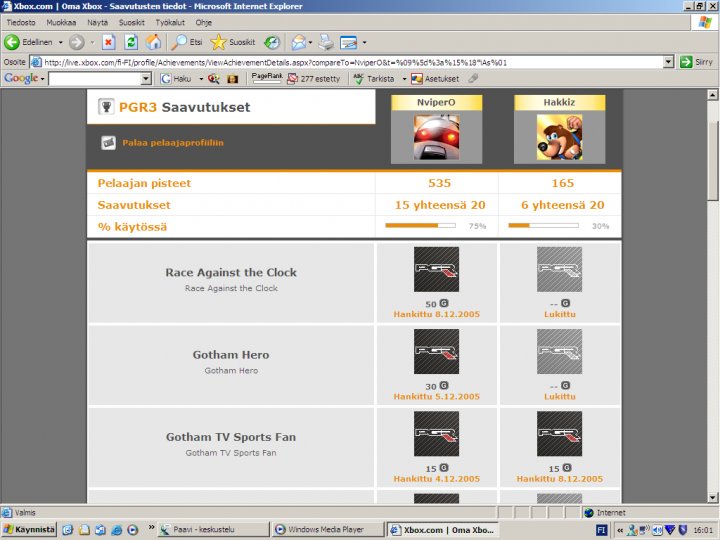This screenshot has width=720, height=540.
Task: Open Hakkiz gamertag header
Action: click(x=559, y=102)
